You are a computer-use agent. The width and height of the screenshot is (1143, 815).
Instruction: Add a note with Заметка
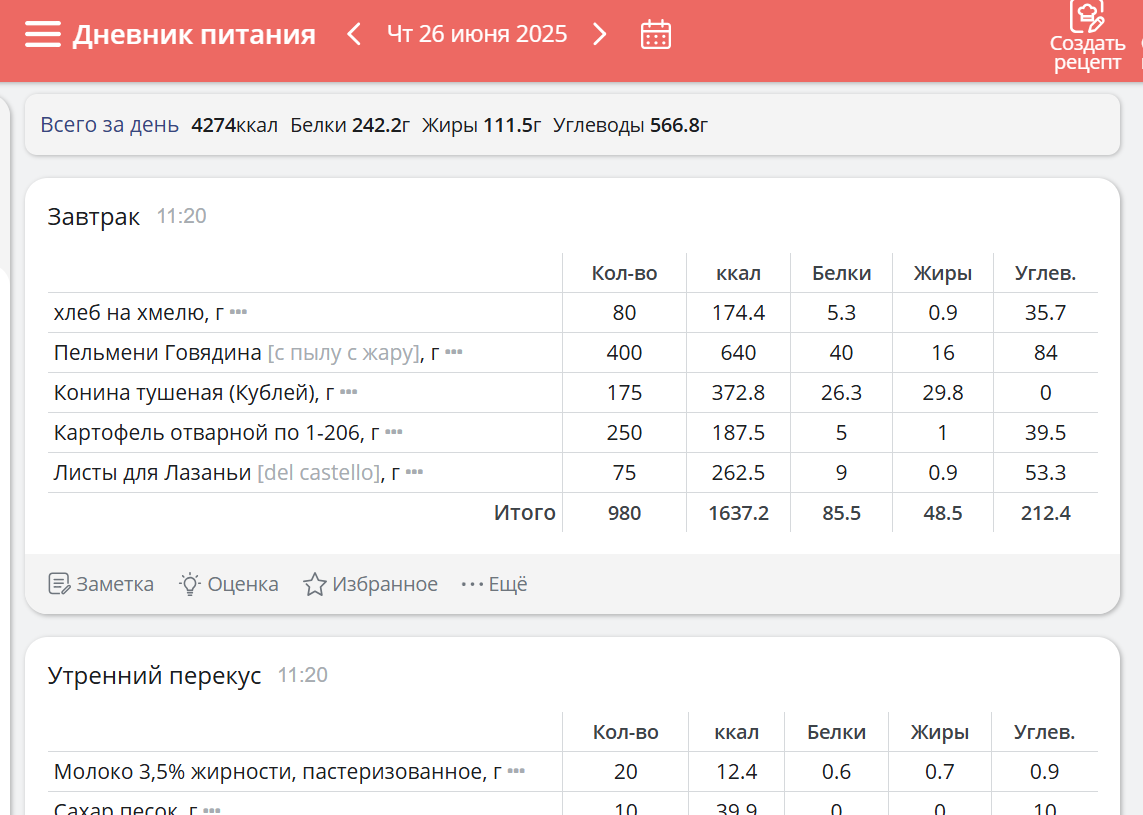click(101, 584)
